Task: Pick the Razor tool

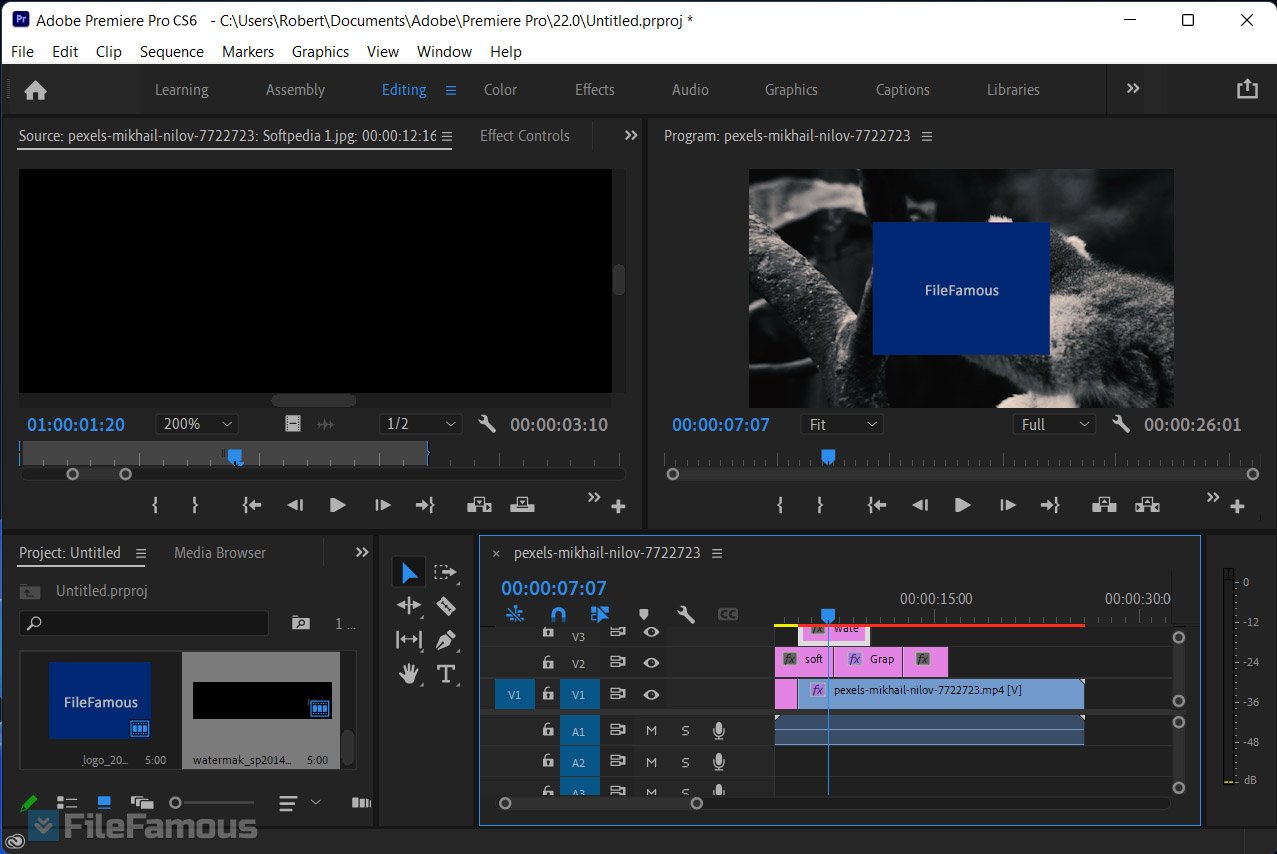Action: pyautogui.click(x=446, y=605)
